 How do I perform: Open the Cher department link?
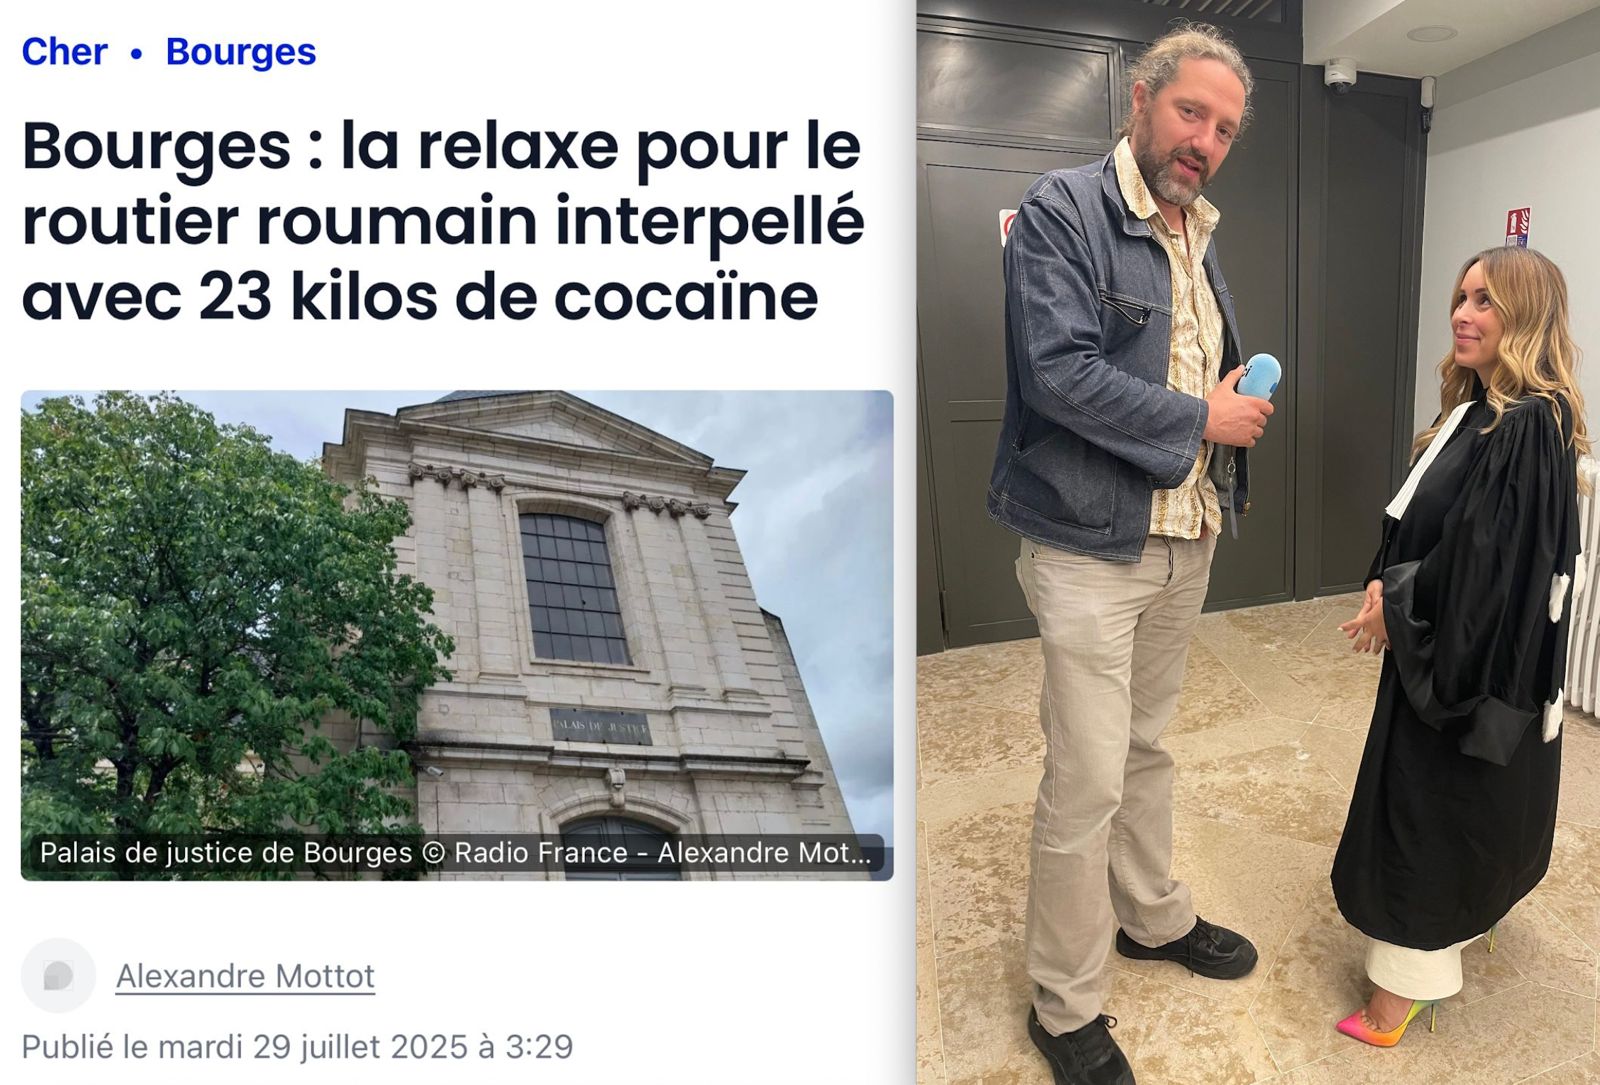click(x=64, y=51)
